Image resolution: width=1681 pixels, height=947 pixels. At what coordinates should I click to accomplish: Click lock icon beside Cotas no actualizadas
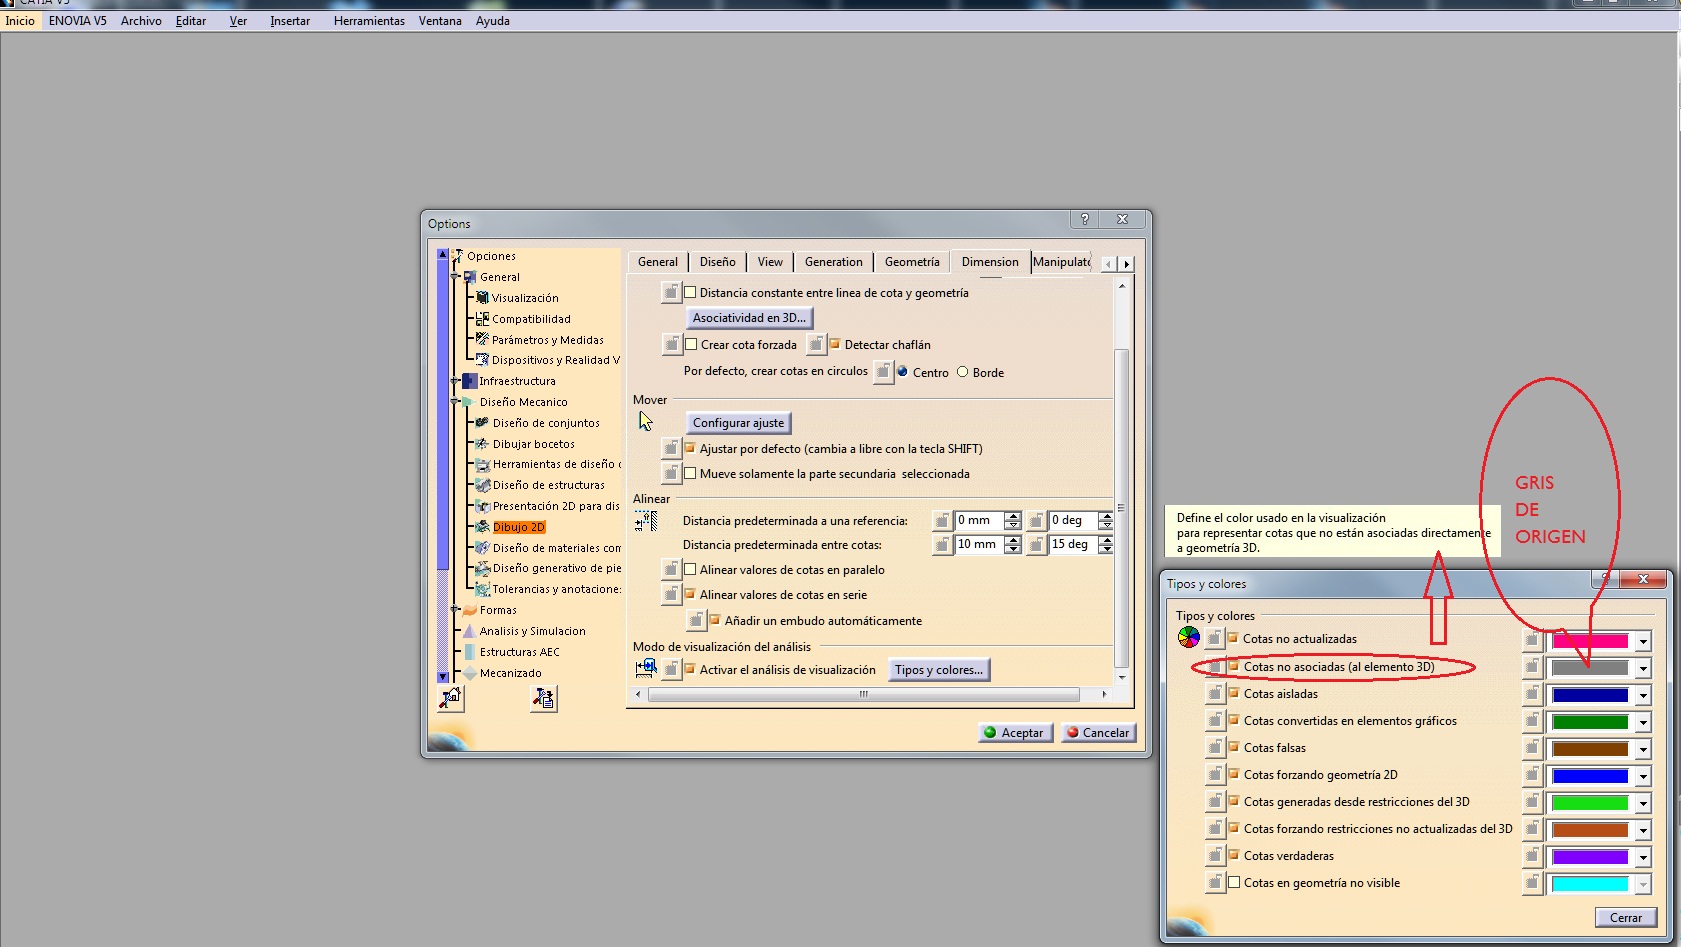1214,638
